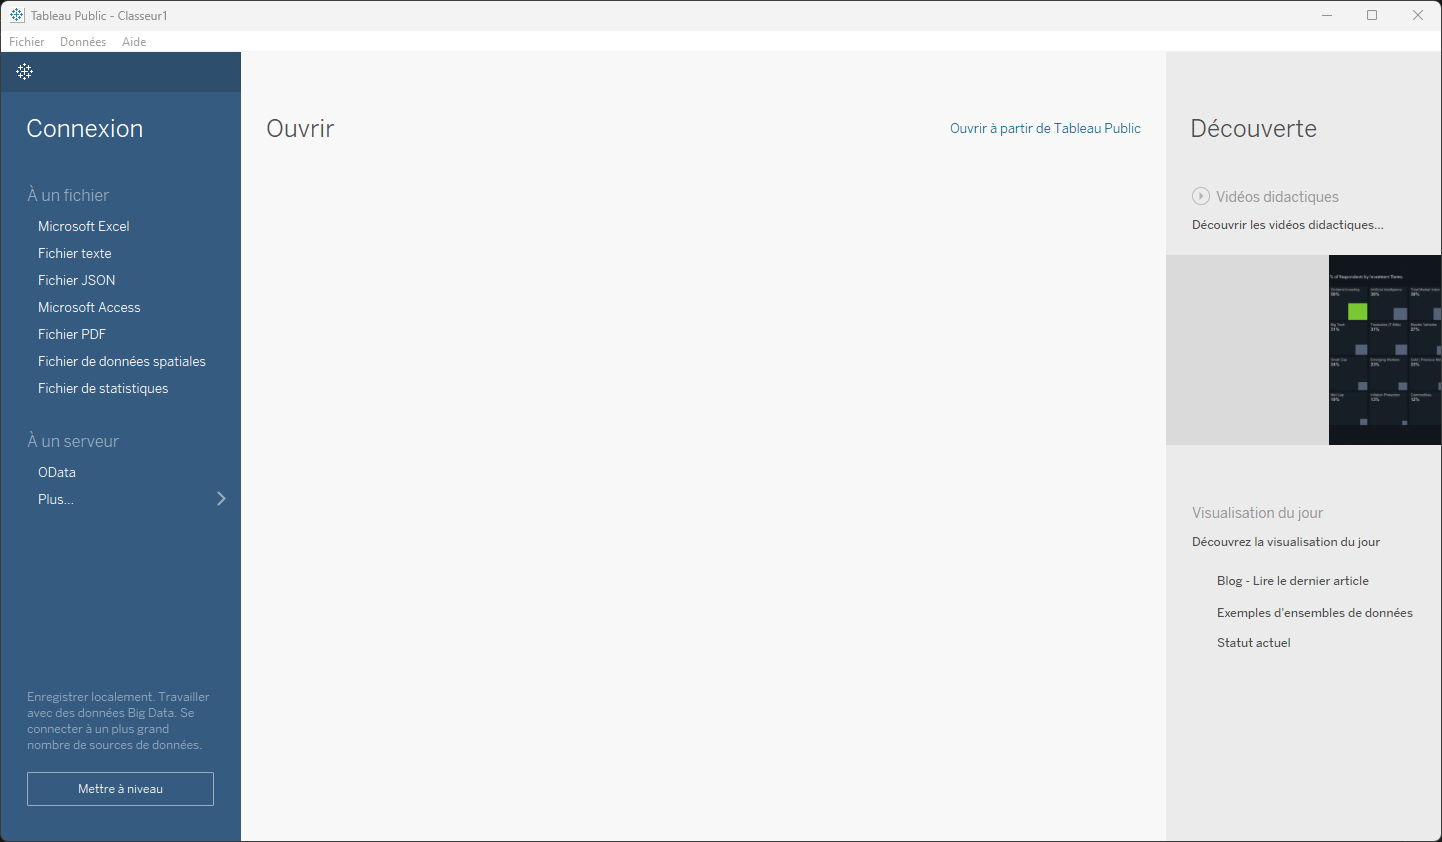The width and height of the screenshot is (1442, 842).
Task: Open Ouvrir à partir de Tableau Public
Action: pyautogui.click(x=1045, y=128)
